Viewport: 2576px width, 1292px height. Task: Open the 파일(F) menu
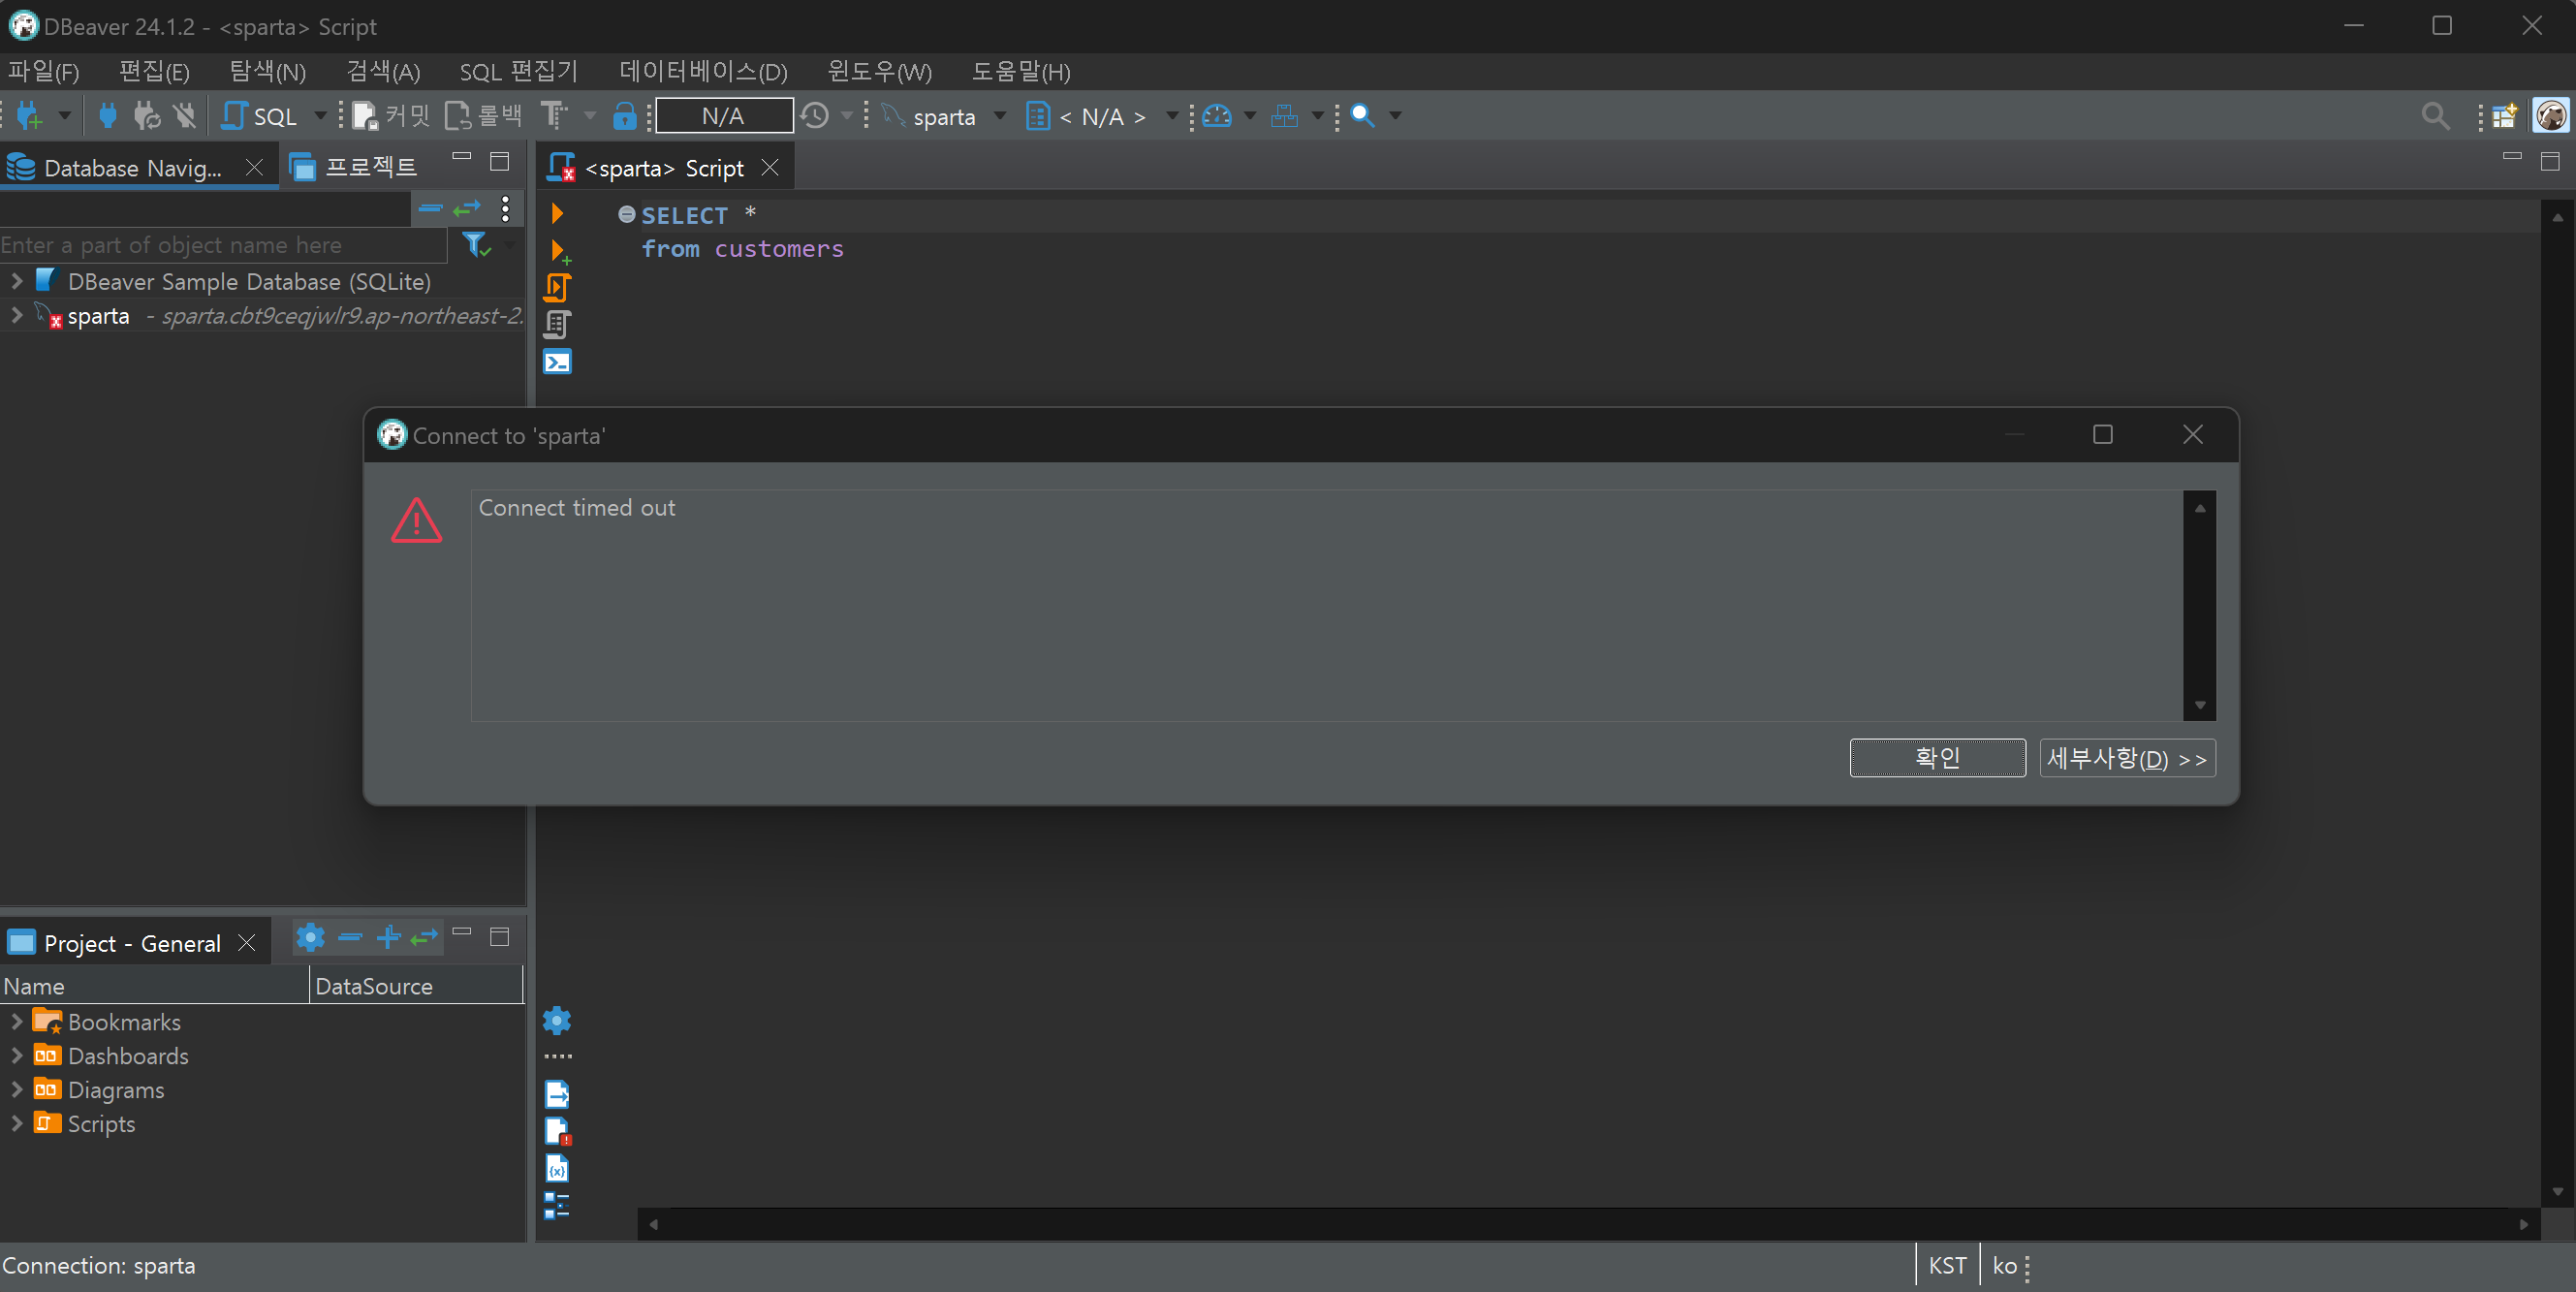[43, 71]
